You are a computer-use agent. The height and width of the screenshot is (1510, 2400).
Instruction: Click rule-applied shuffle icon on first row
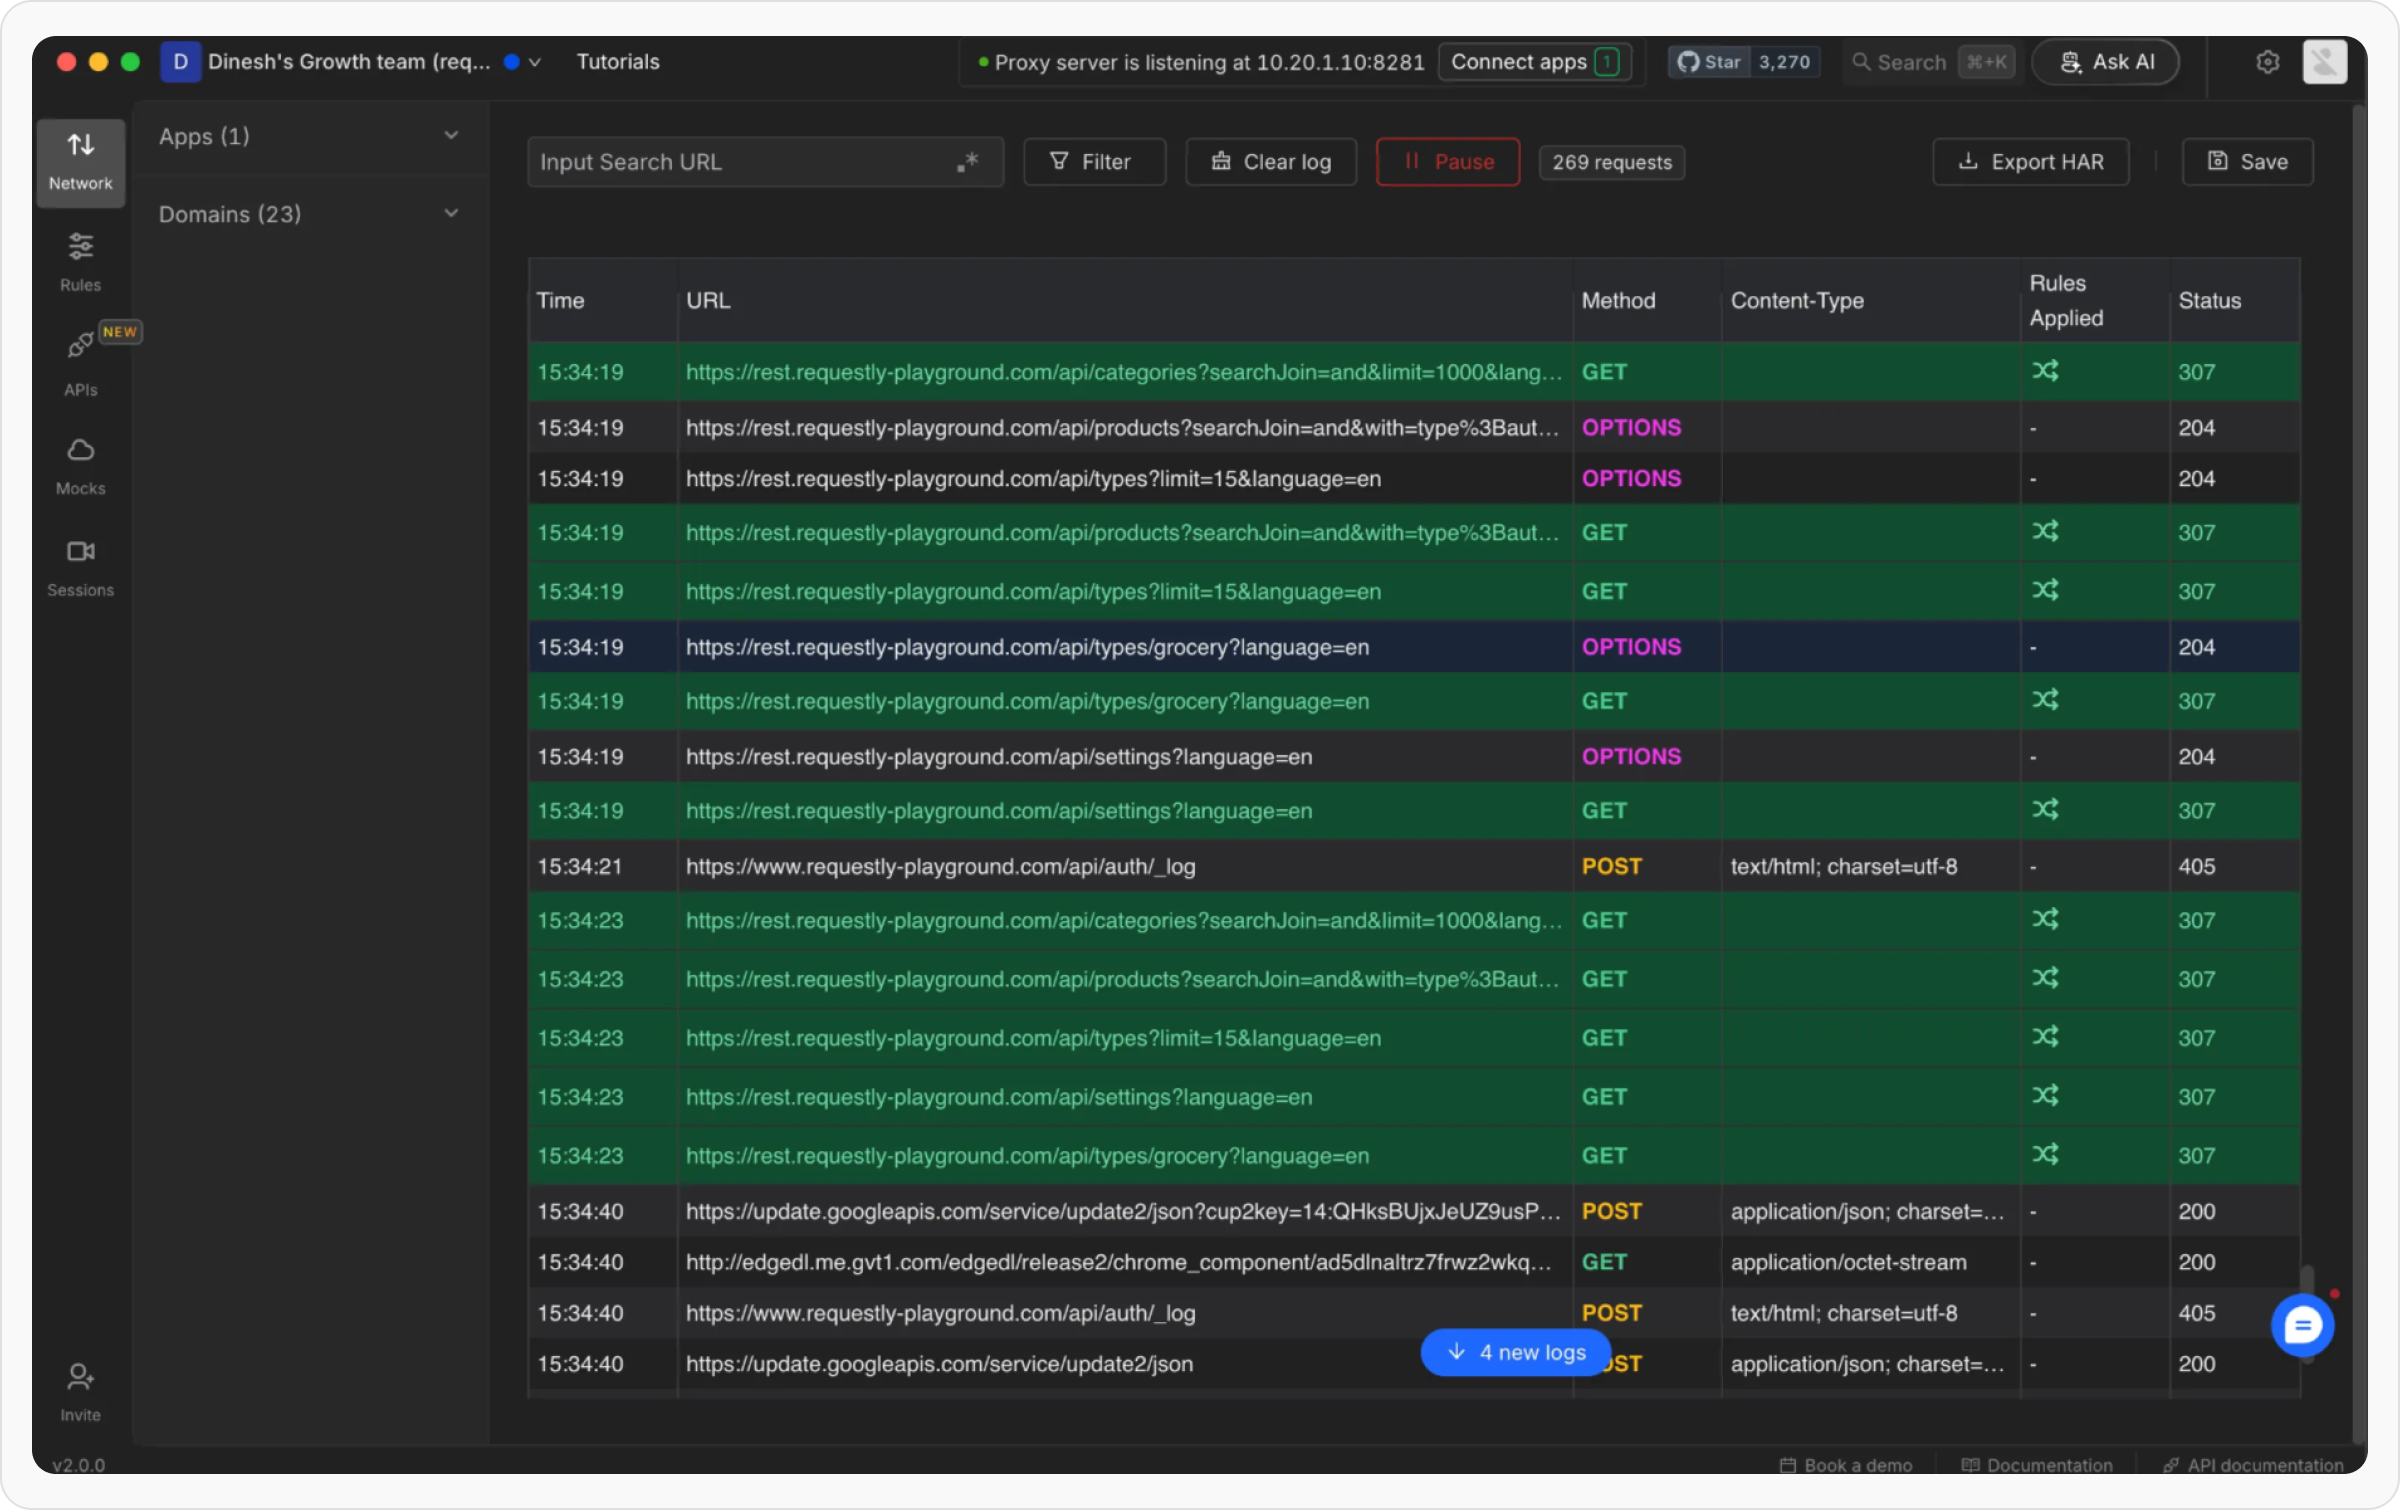click(2045, 372)
